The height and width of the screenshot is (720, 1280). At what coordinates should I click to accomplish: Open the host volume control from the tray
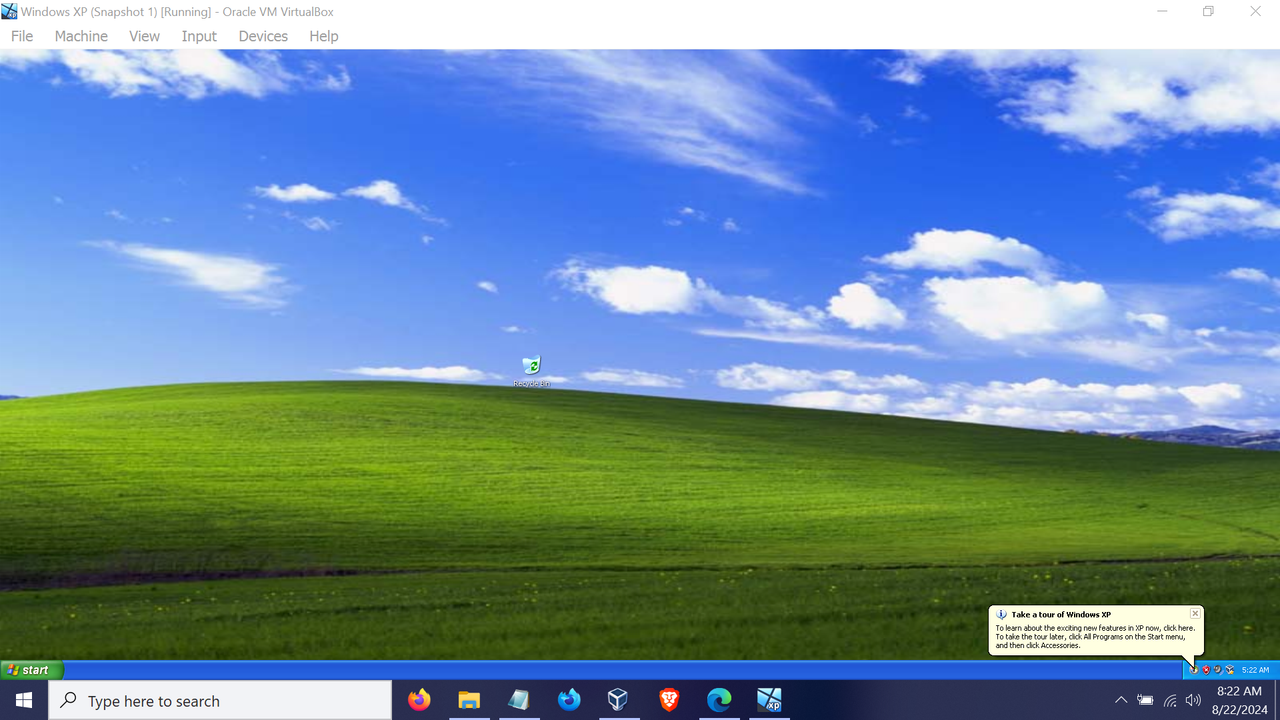[1193, 700]
